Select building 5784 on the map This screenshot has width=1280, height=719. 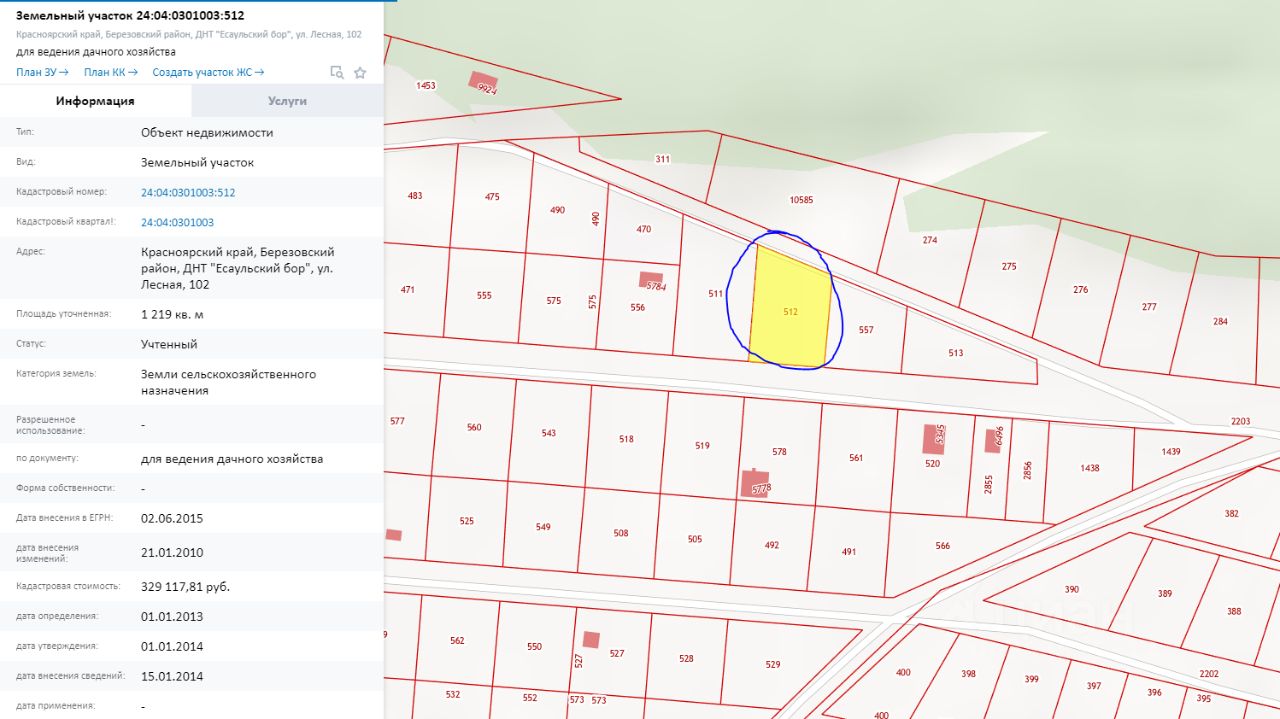(x=652, y=282)
